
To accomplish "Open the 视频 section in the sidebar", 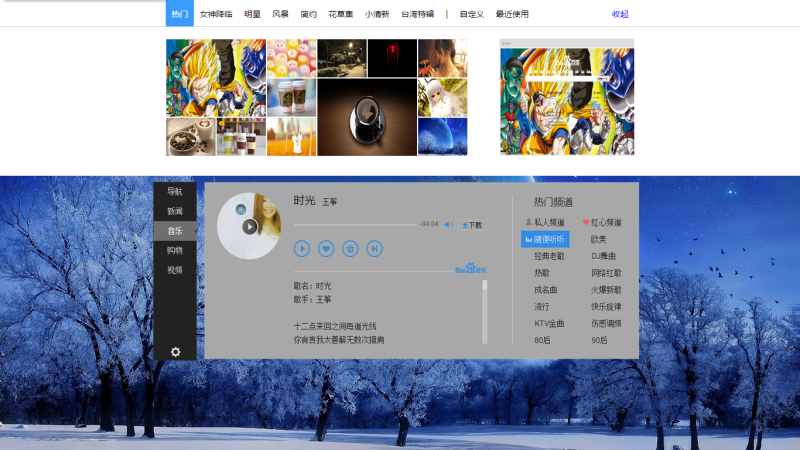I will pos(175,270).
